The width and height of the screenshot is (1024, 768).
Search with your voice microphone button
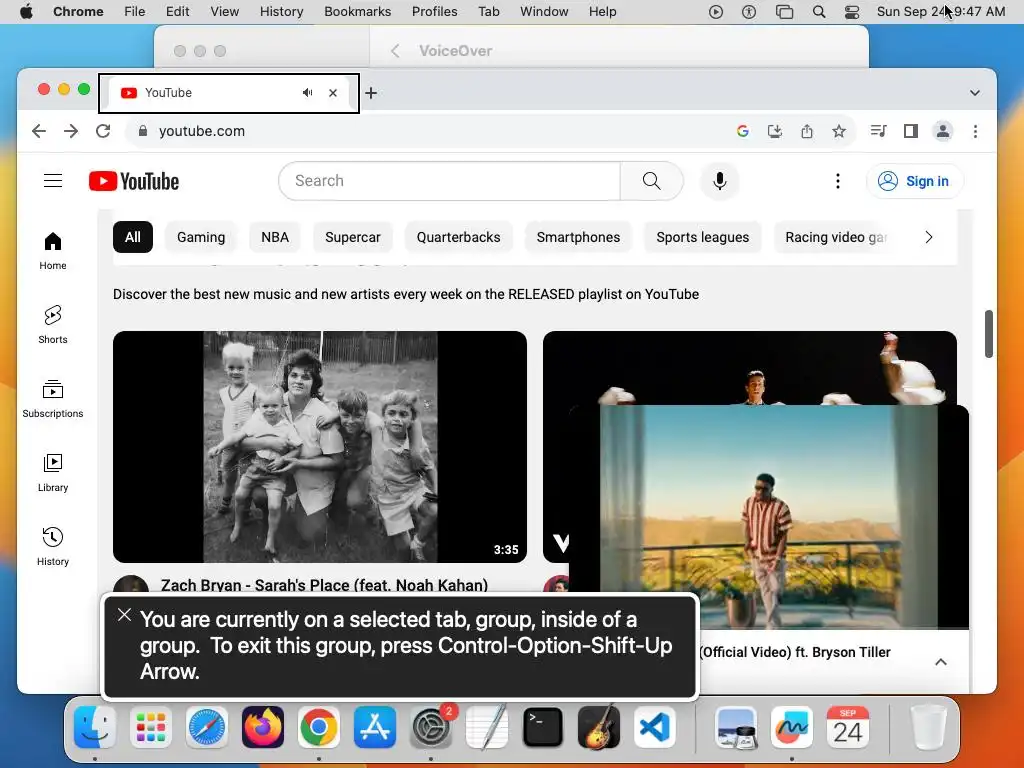point(720,181)
